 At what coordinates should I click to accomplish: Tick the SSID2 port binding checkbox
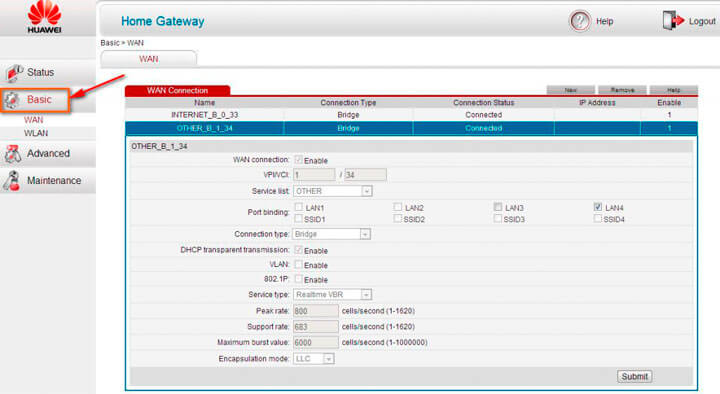coord(398,219)
